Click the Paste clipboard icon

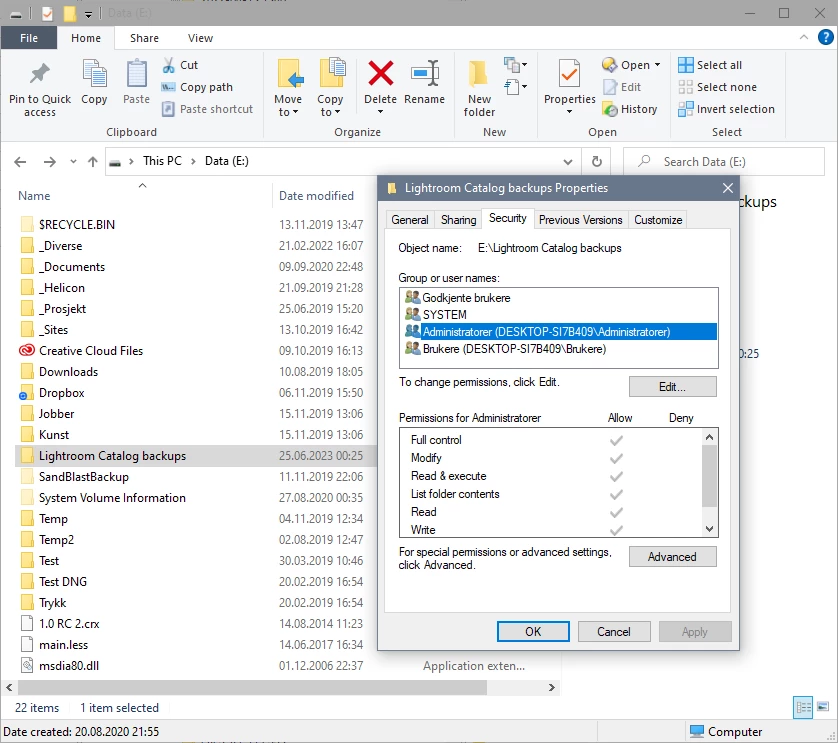pos(136,74)
